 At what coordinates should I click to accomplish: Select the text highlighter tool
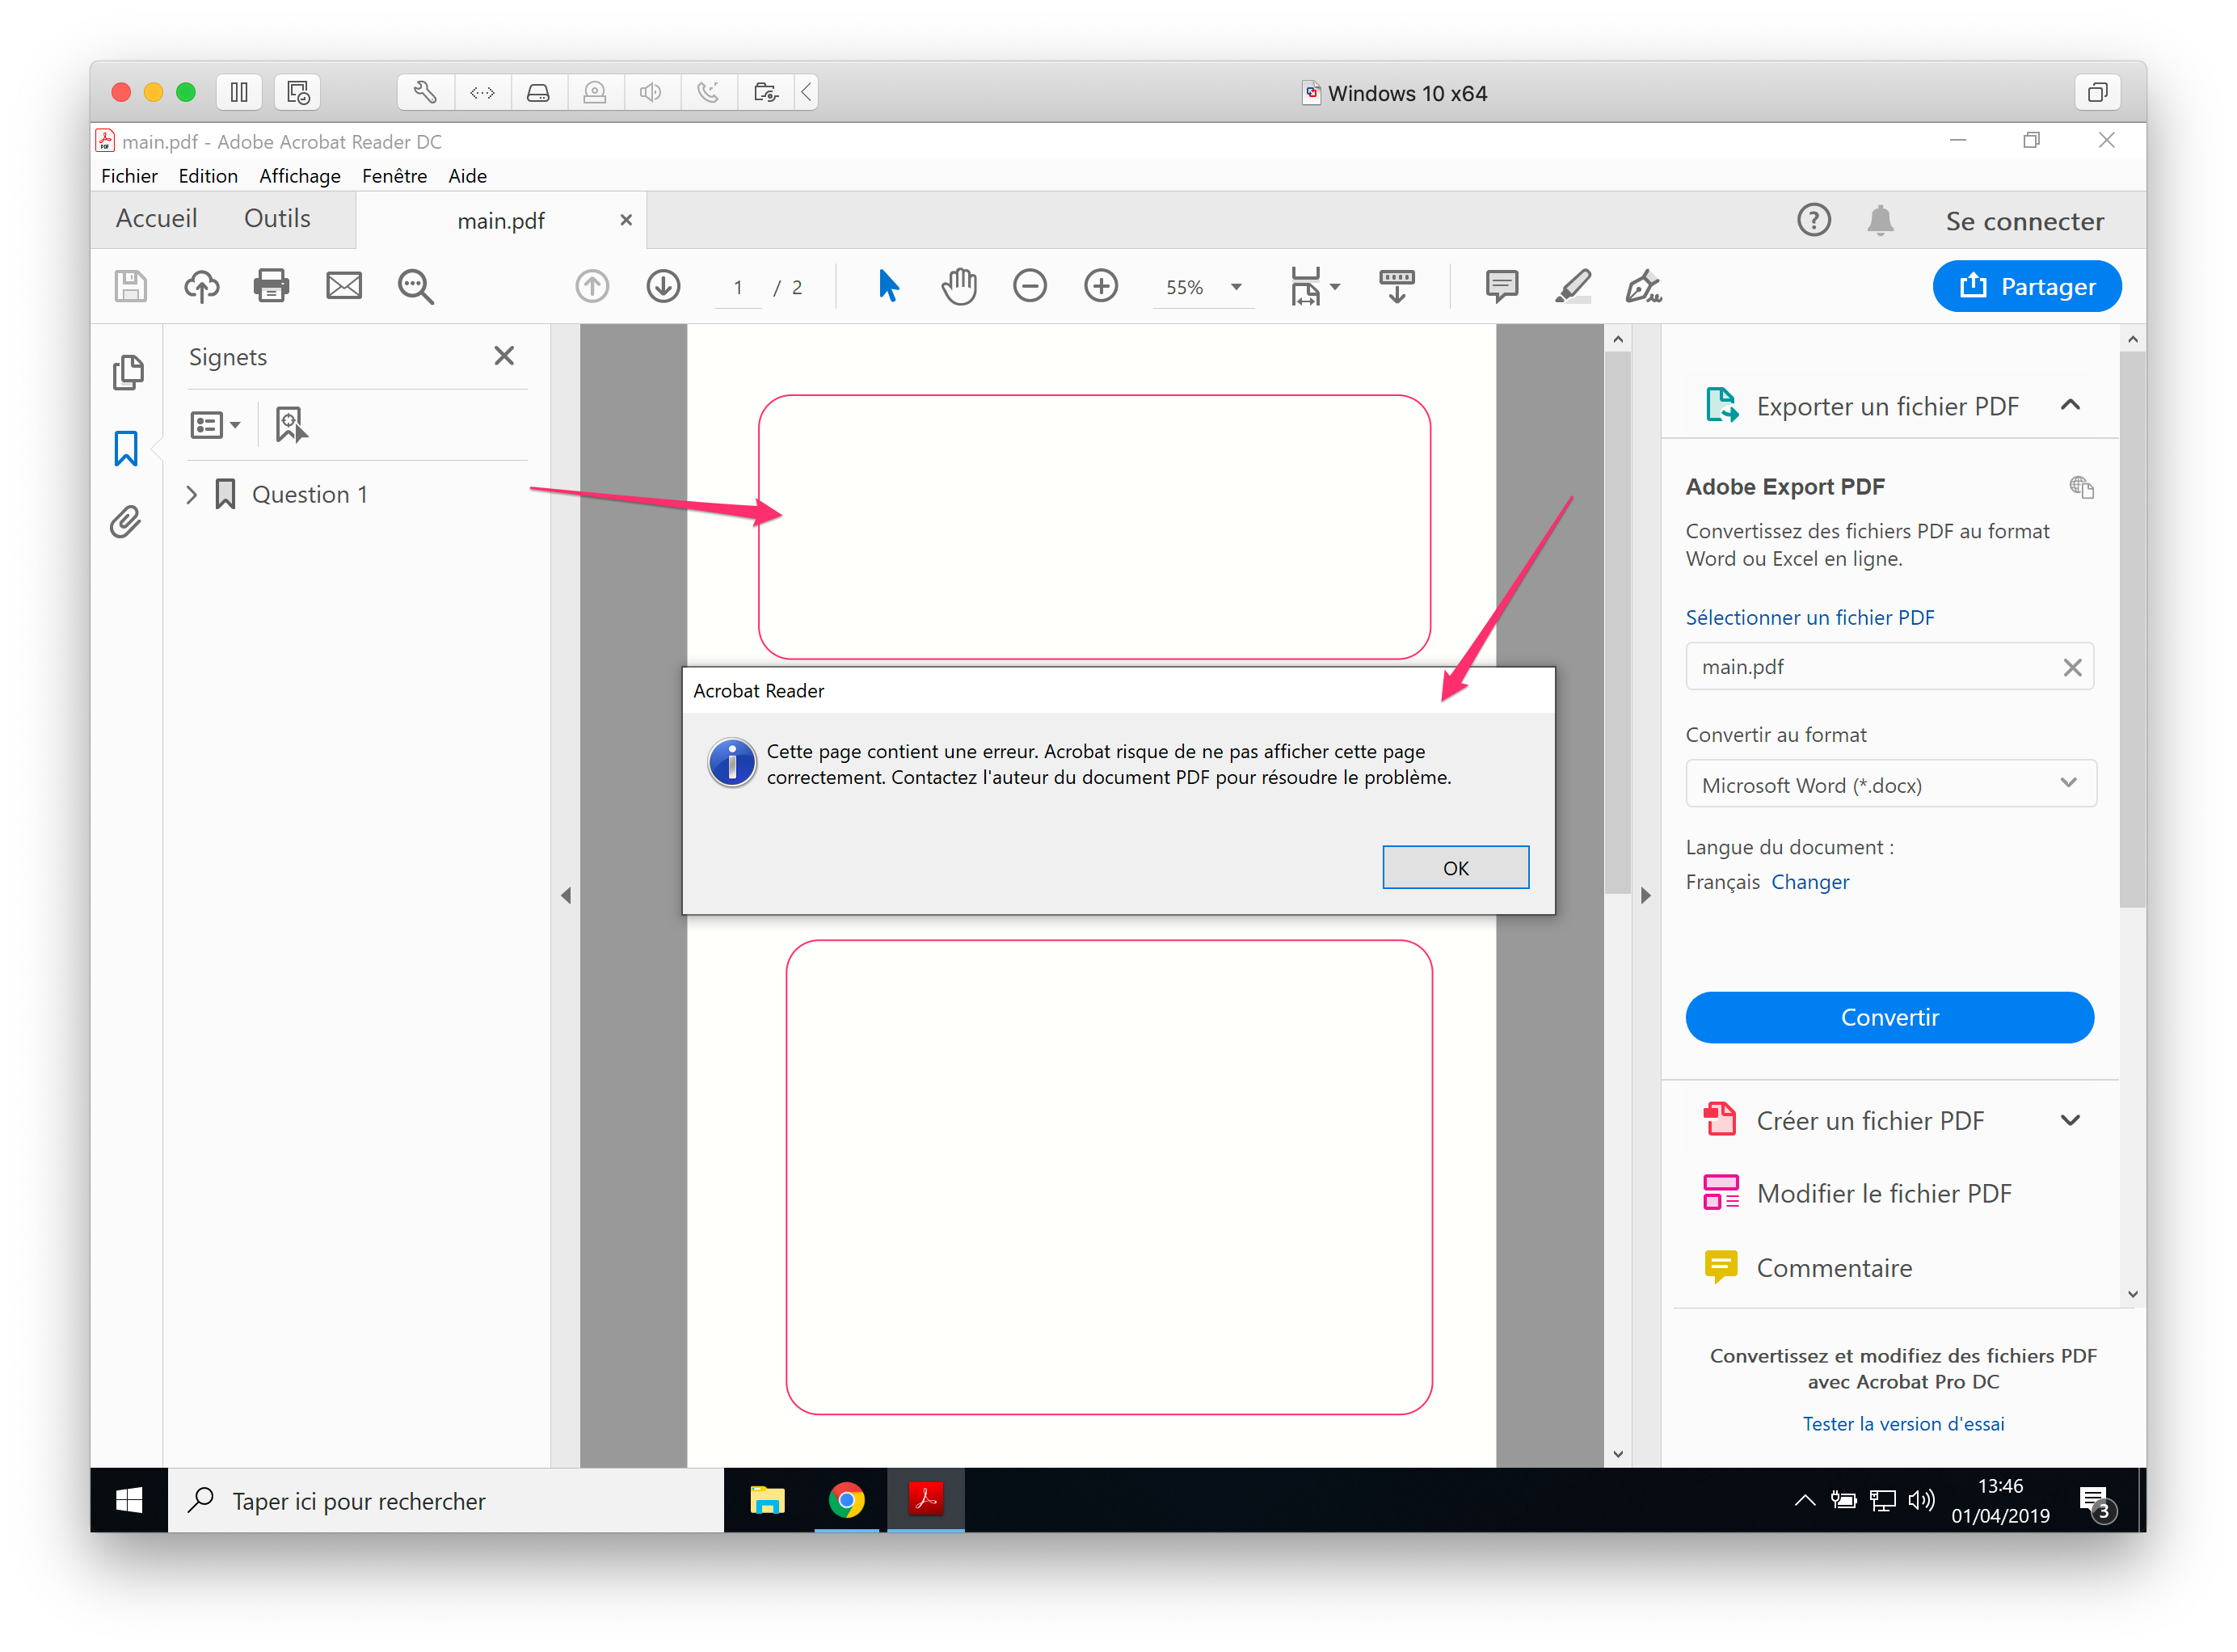[1572, 286]
